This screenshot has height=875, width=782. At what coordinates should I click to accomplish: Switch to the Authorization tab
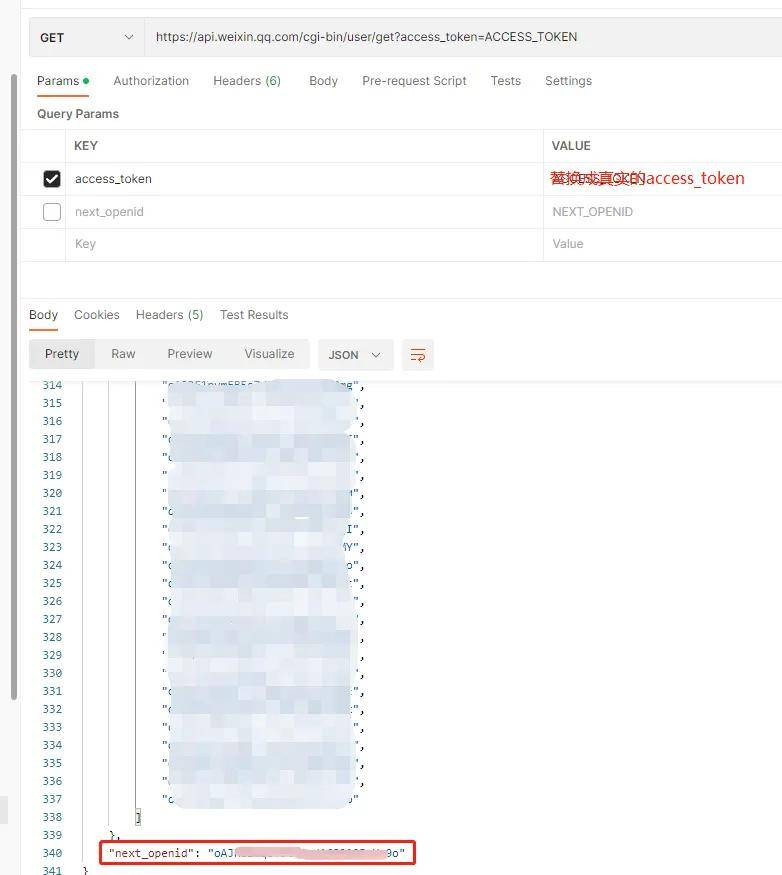(x=151, y=81)
